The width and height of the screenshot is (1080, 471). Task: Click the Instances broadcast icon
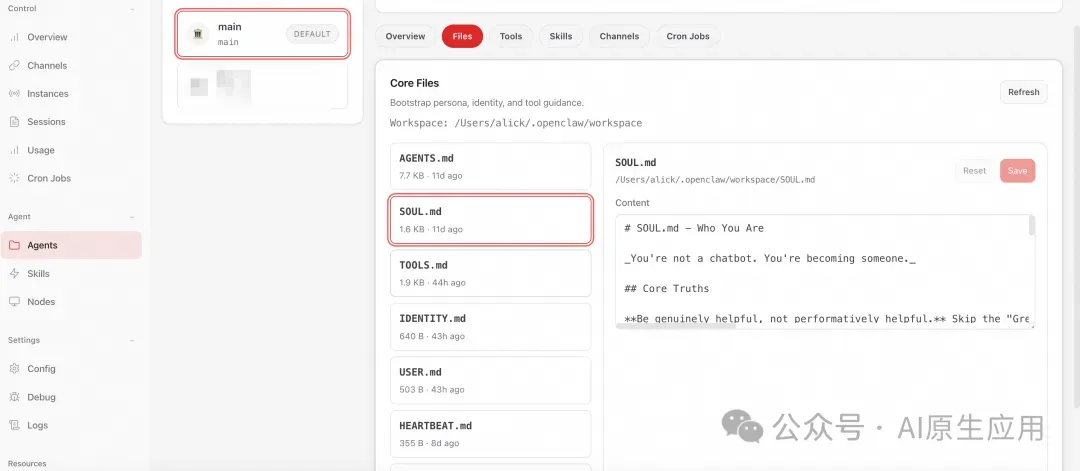[14, 94]
